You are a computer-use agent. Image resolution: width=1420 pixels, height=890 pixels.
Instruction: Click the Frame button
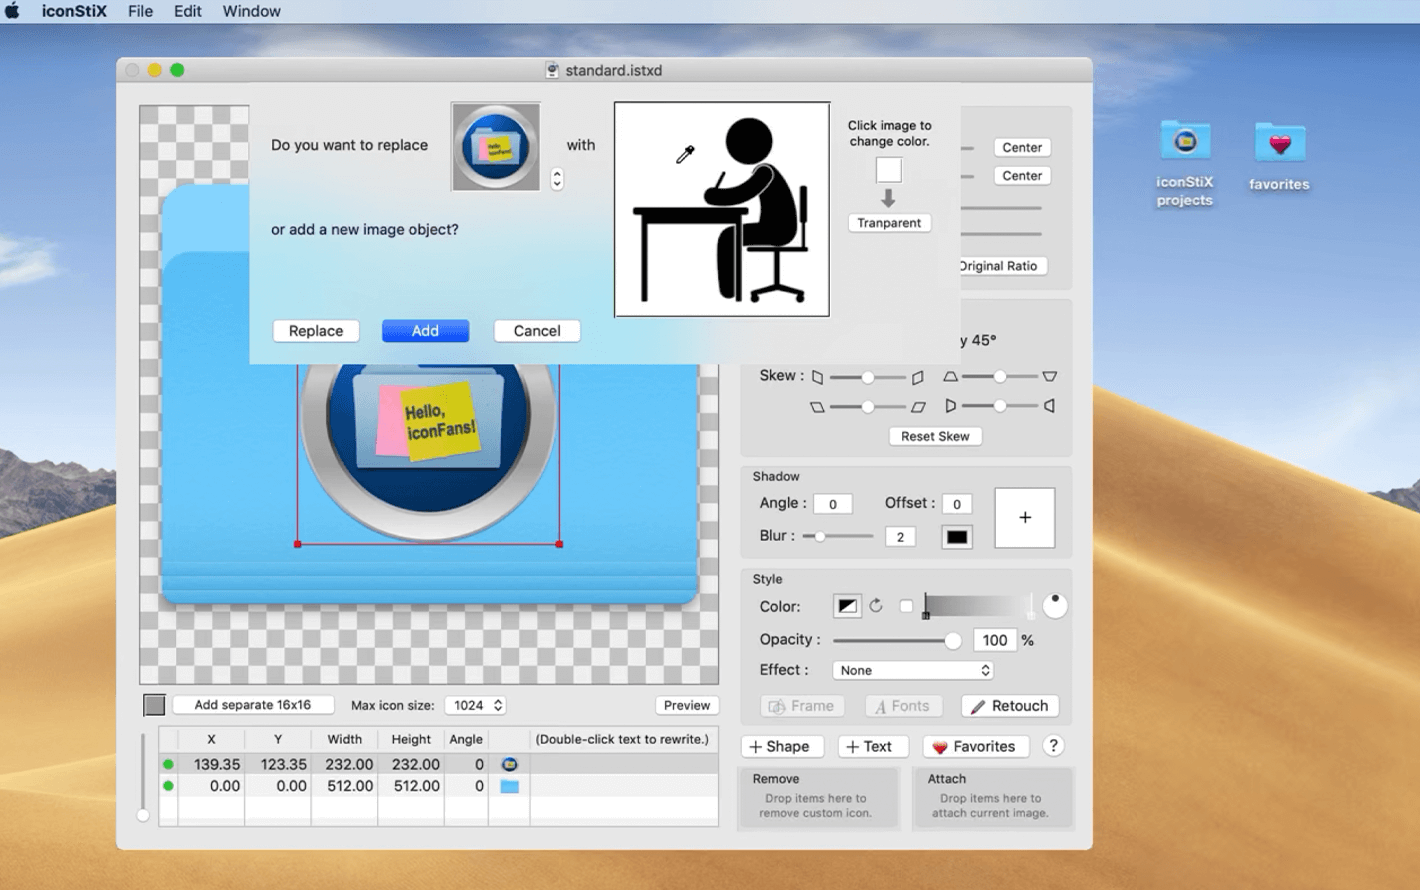tap(802, 706)
